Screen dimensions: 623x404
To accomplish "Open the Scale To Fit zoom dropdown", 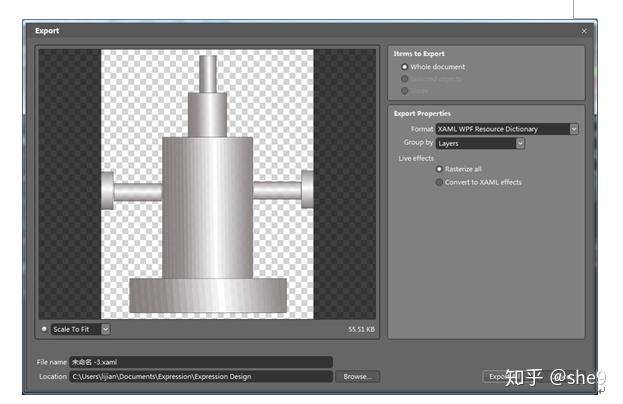I will tap(80, 329).
